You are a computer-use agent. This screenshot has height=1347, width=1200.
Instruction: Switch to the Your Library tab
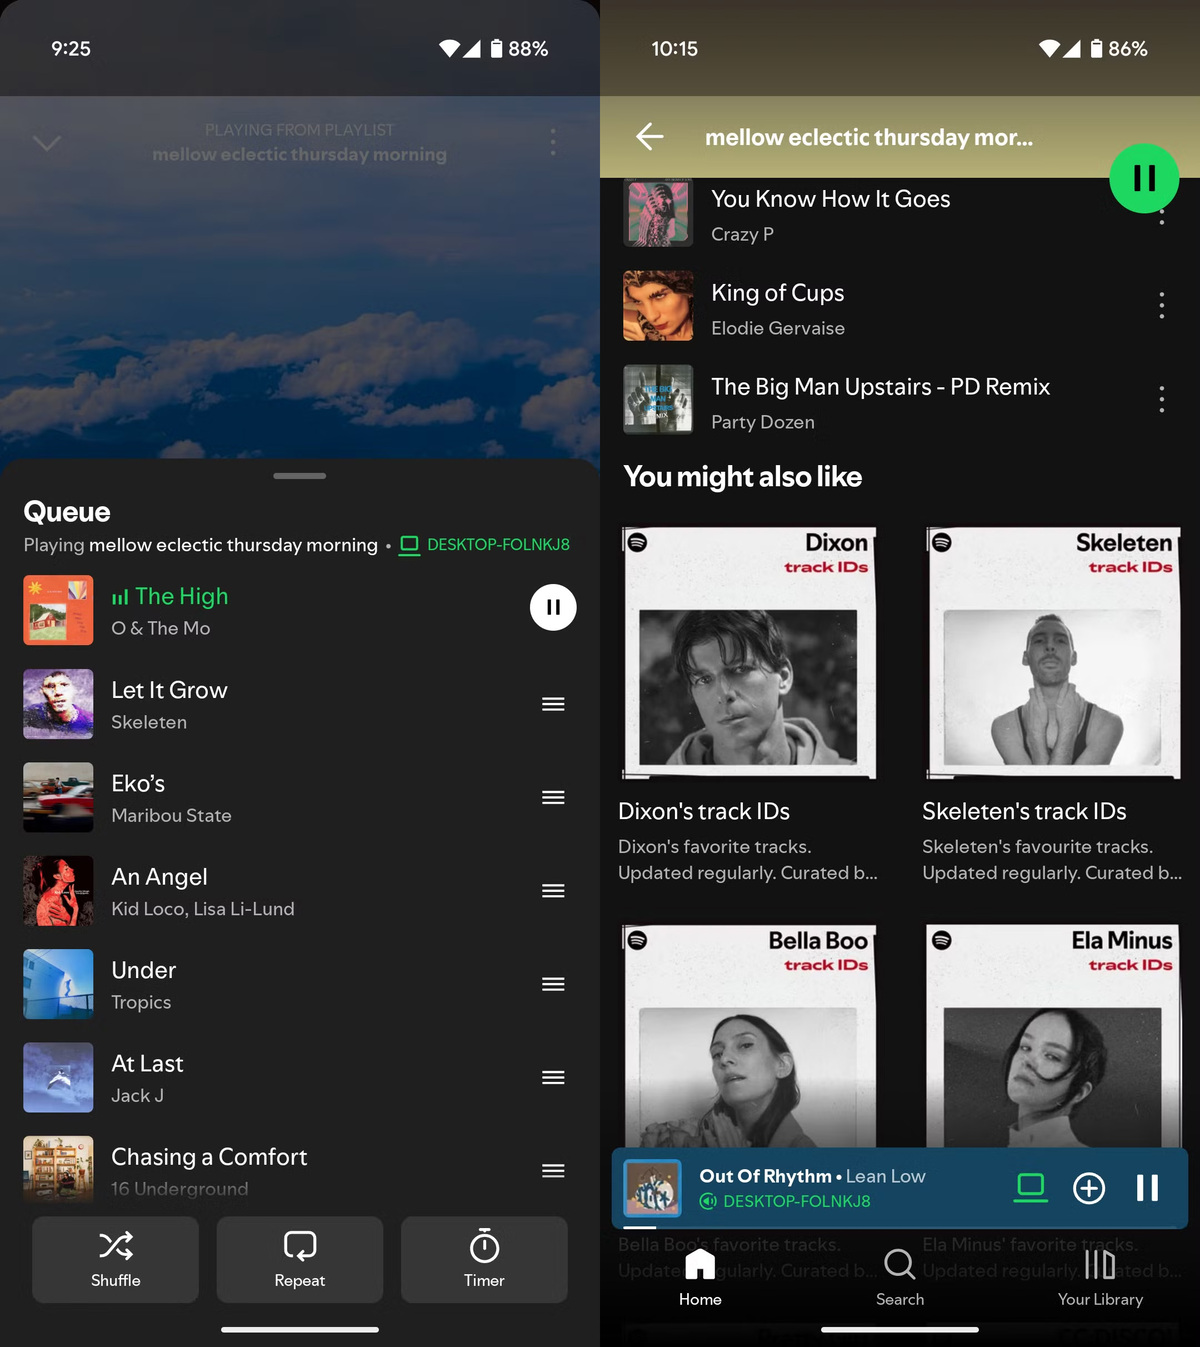click(1100, 1278)
